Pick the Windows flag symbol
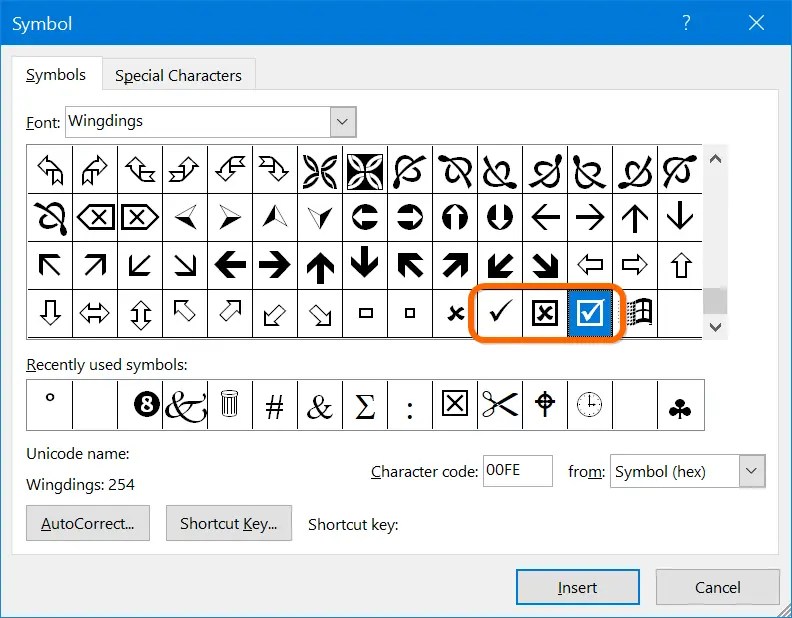Viewport: 792px width, 618px height. [638, 314]
